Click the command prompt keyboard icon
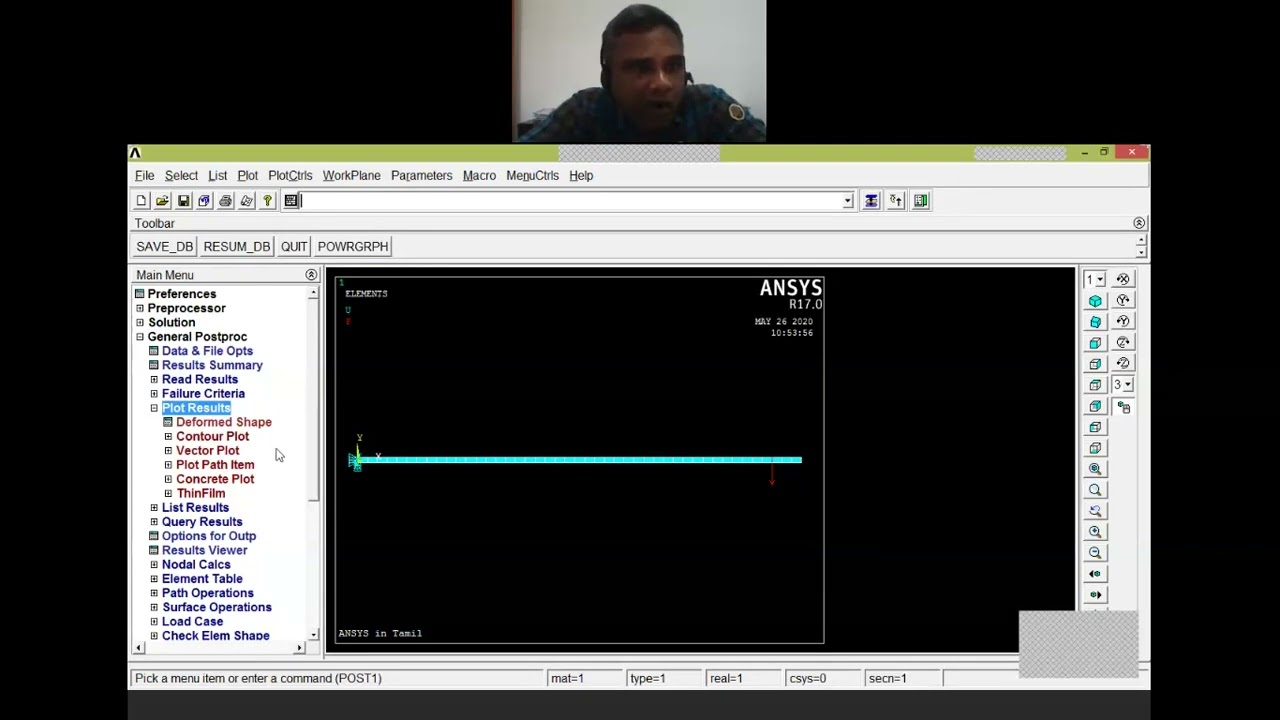Screen dimensions: 1280x720 click(291, 201)
